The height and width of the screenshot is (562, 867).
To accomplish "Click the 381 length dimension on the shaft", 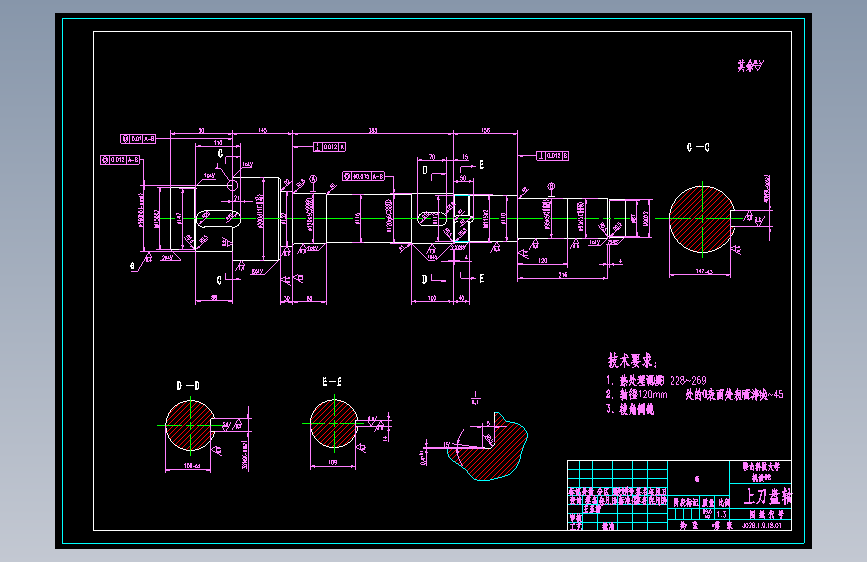I will pyautogui.click(x=373, y=131).
